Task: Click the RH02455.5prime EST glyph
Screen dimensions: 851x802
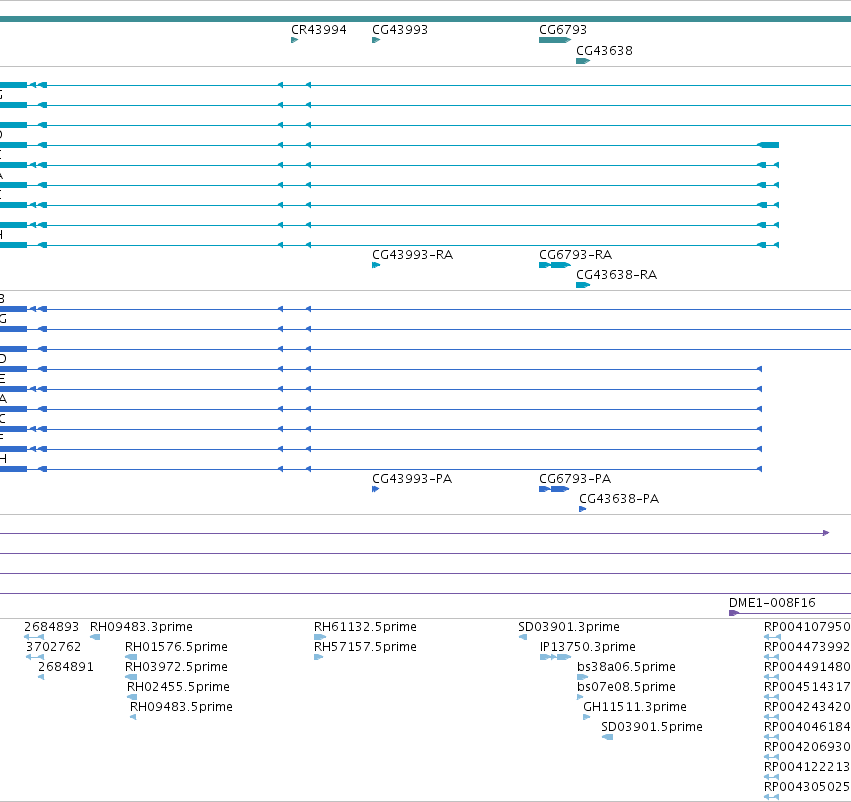Action: (x=132, y=697)
